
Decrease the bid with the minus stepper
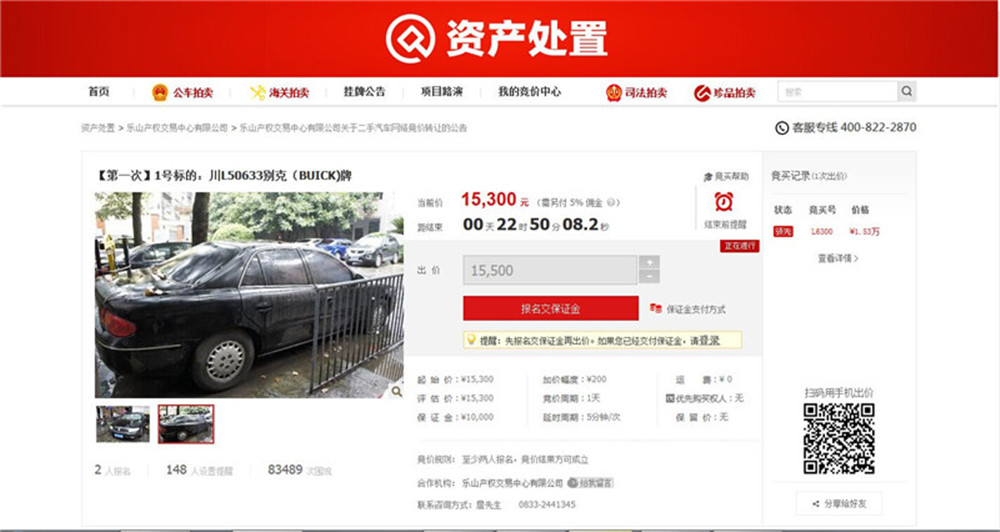[649, 277]
